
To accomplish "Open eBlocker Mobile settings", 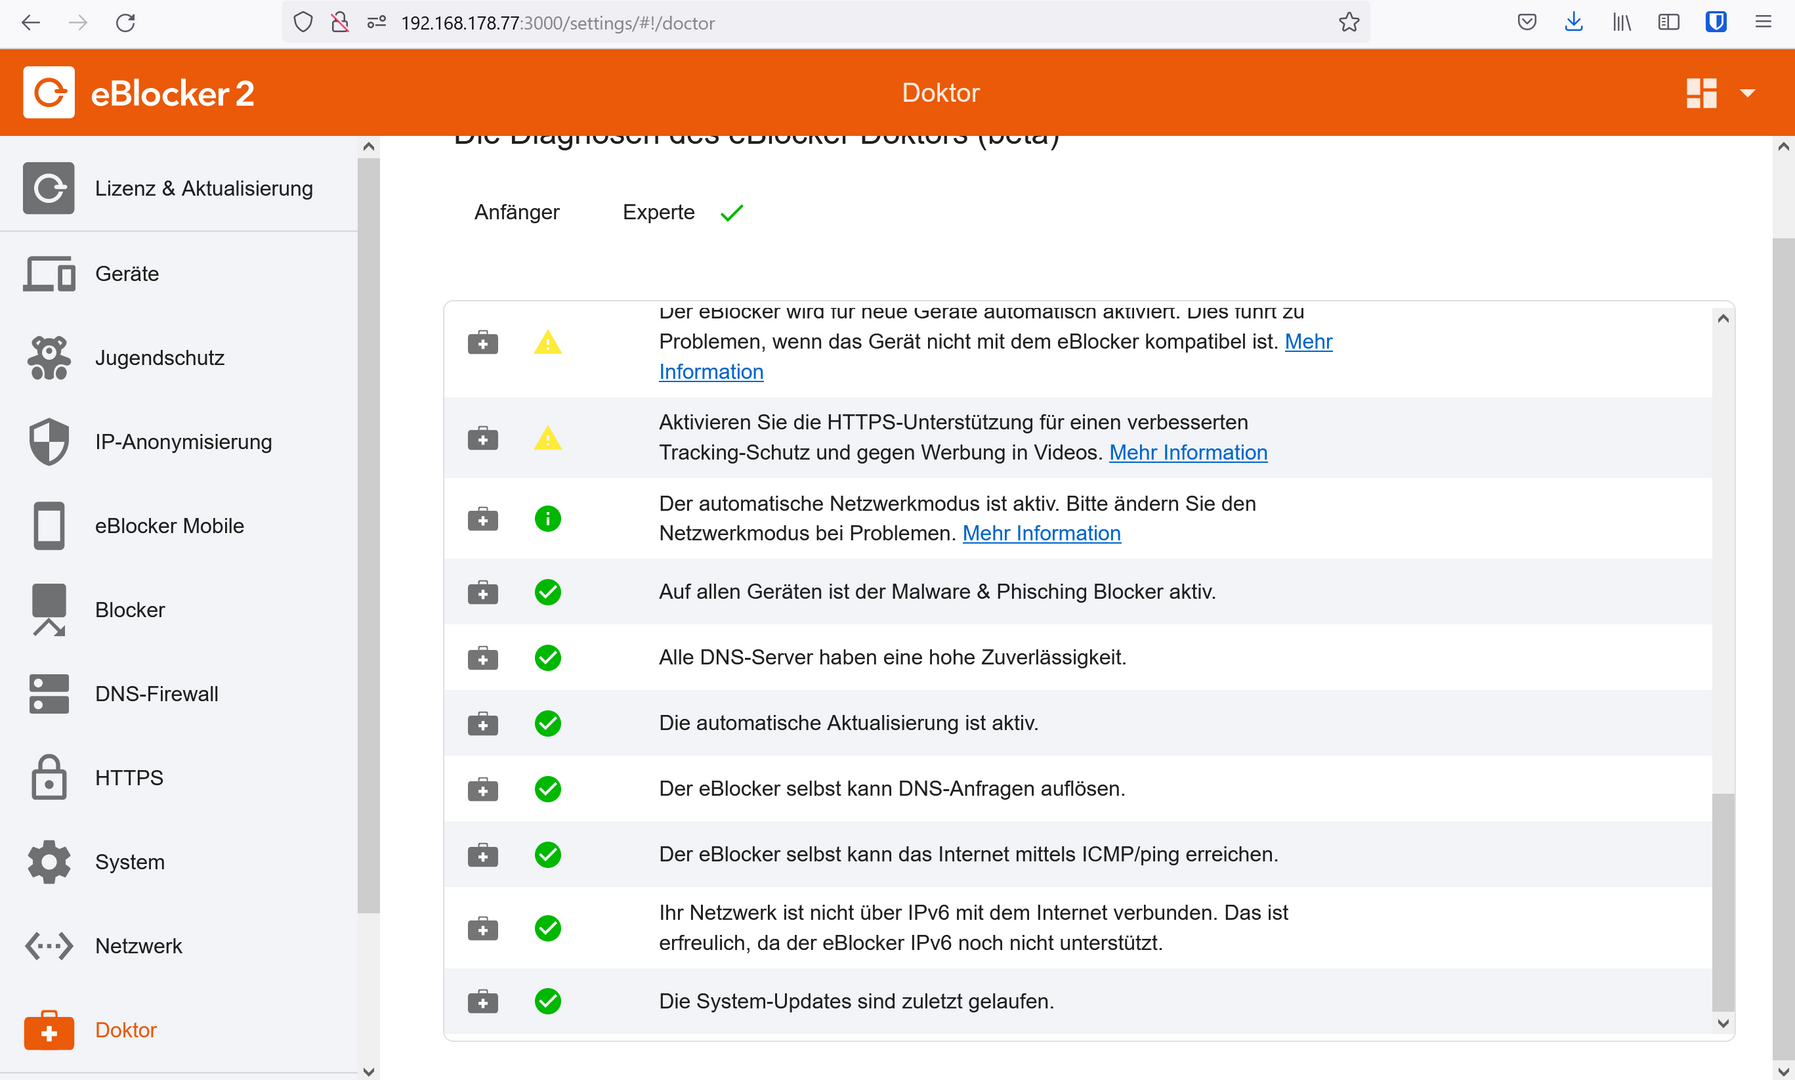I will point(179,526).
